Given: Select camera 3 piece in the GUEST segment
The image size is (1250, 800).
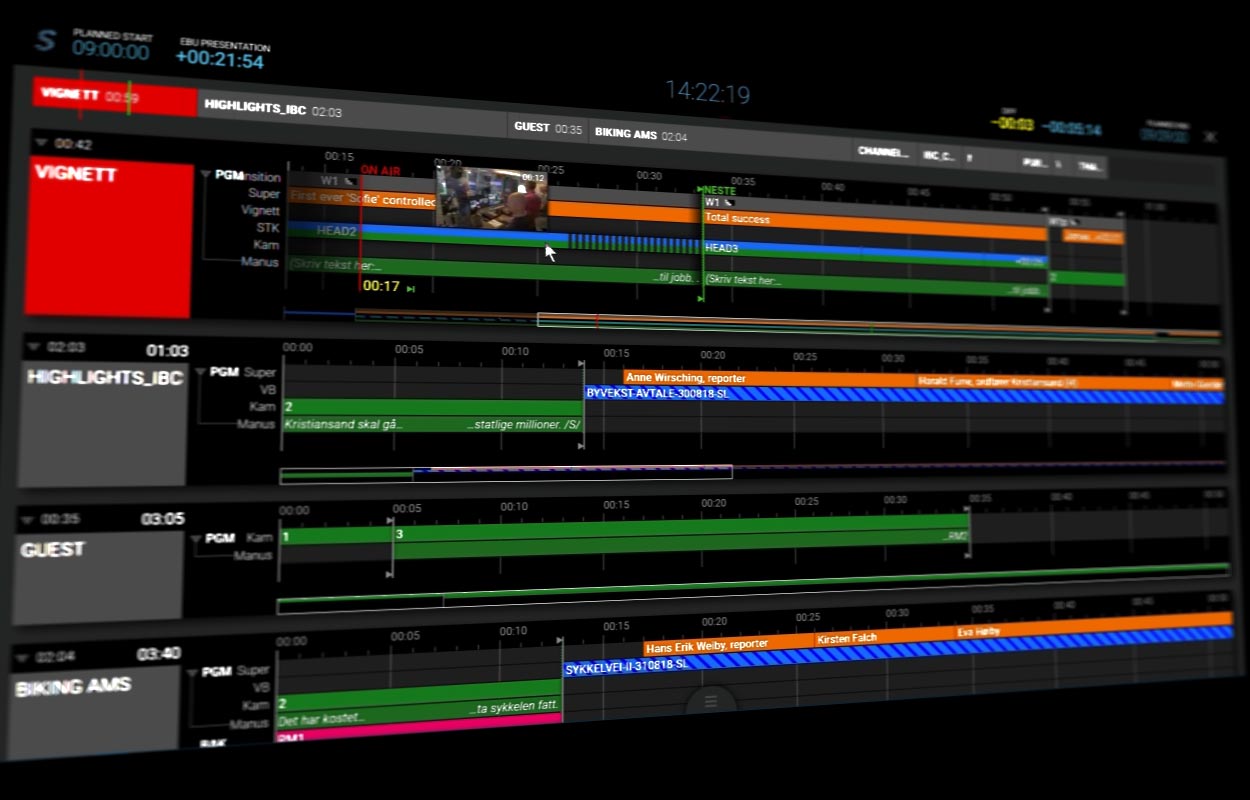Looking at the screenshot, I should [681, 528].
